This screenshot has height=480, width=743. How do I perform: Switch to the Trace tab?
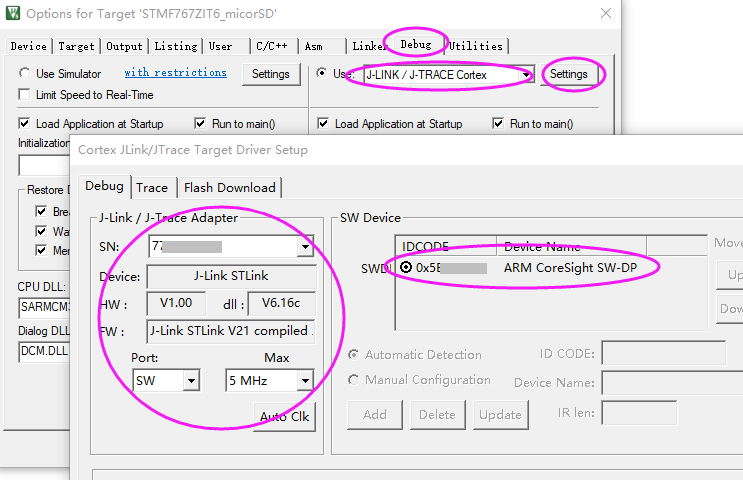[x=152, y=188]
